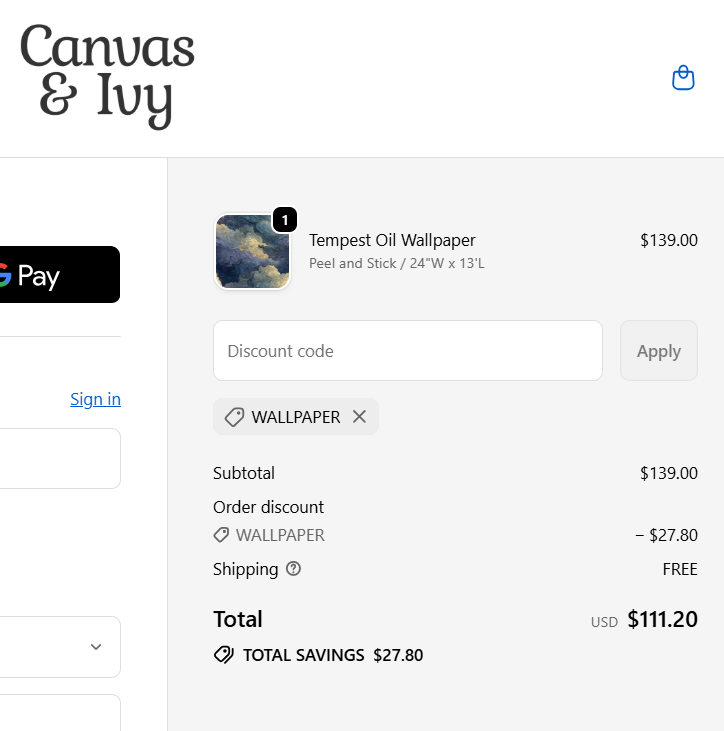
Task: Remove the WALLPAPER discount code chip
Action: (359, 417)
